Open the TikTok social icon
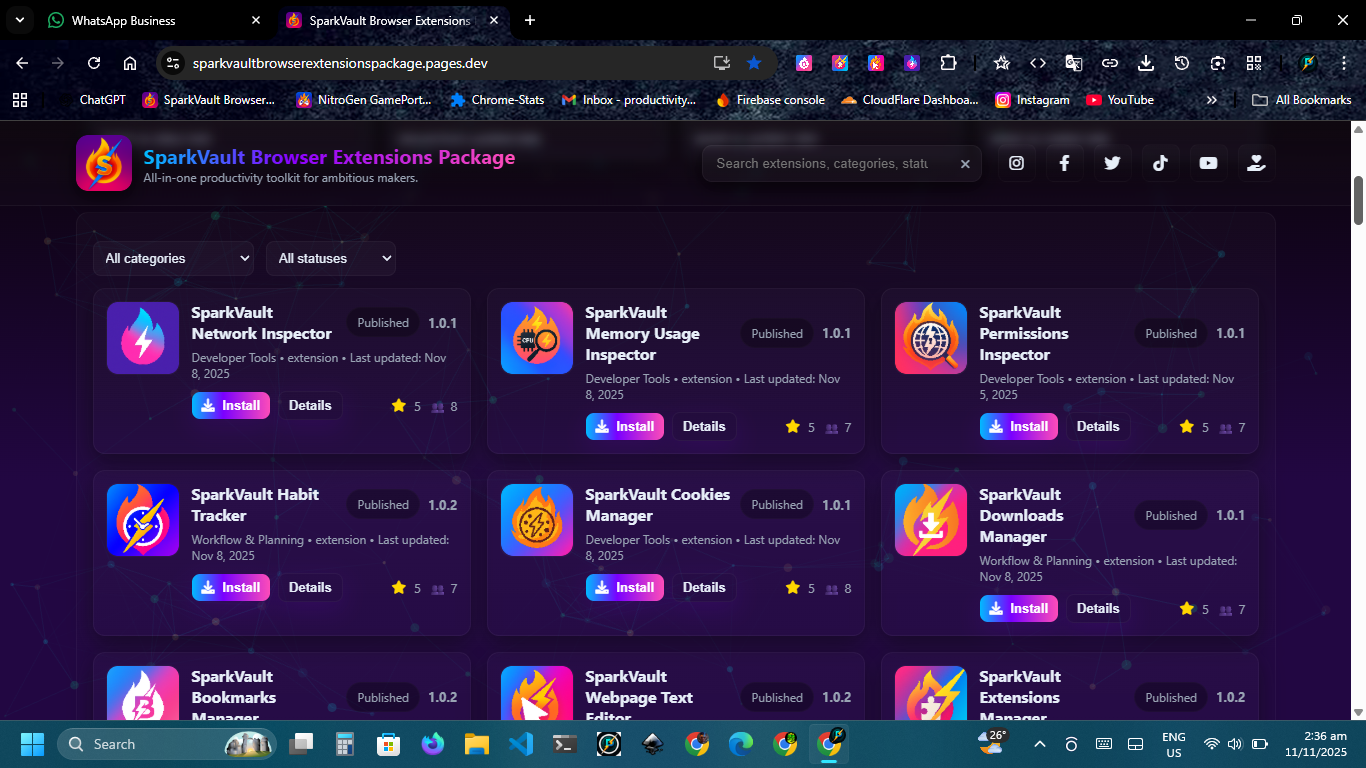Screen dimensions: 1366x768 pyautogui.click(x=1160, y=162)
